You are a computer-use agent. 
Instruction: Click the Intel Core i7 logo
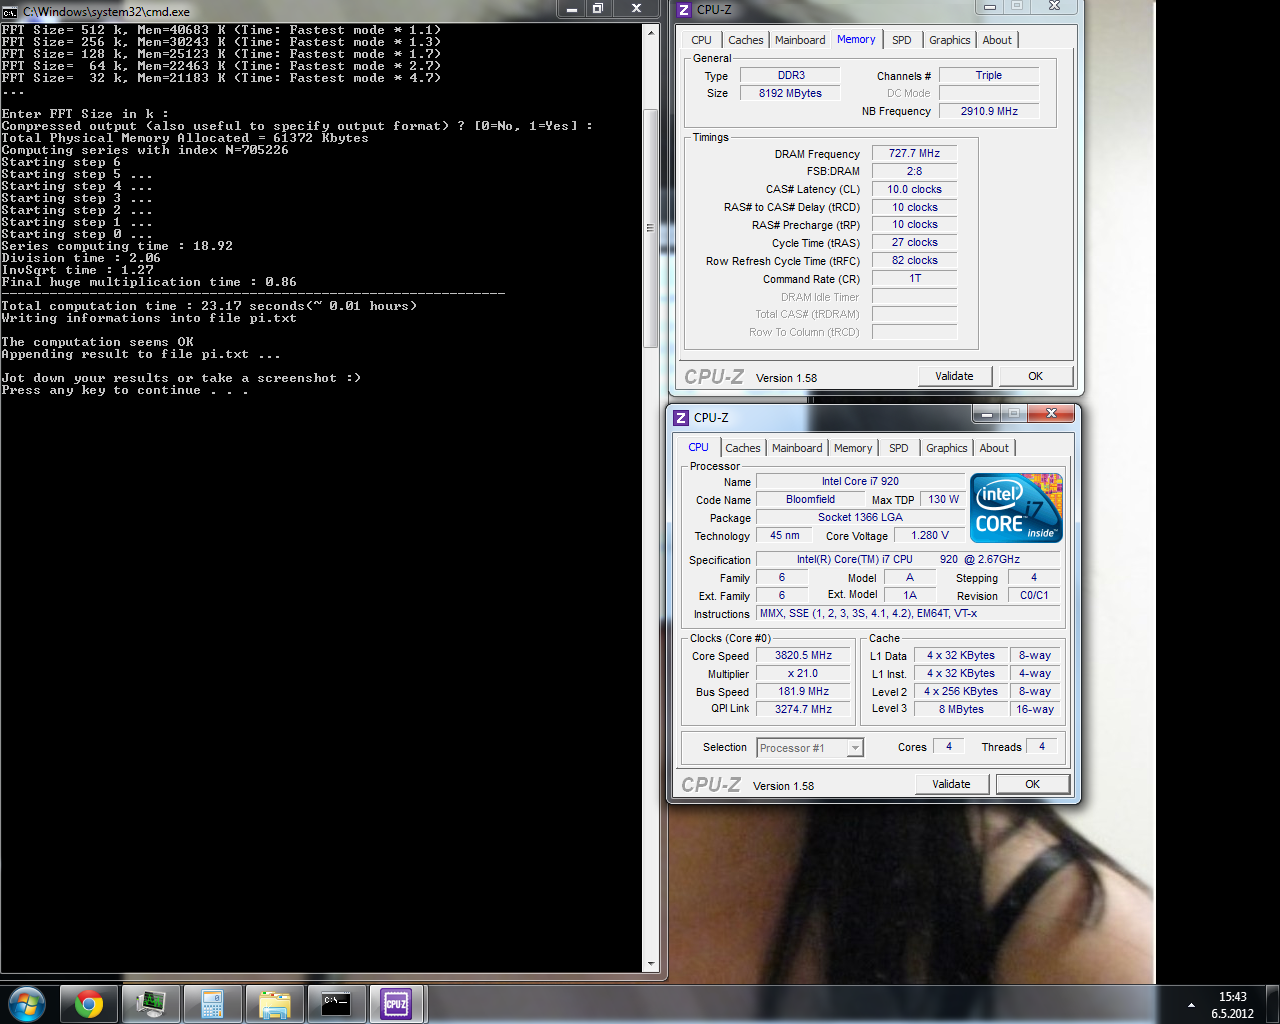pos(1017,508)
